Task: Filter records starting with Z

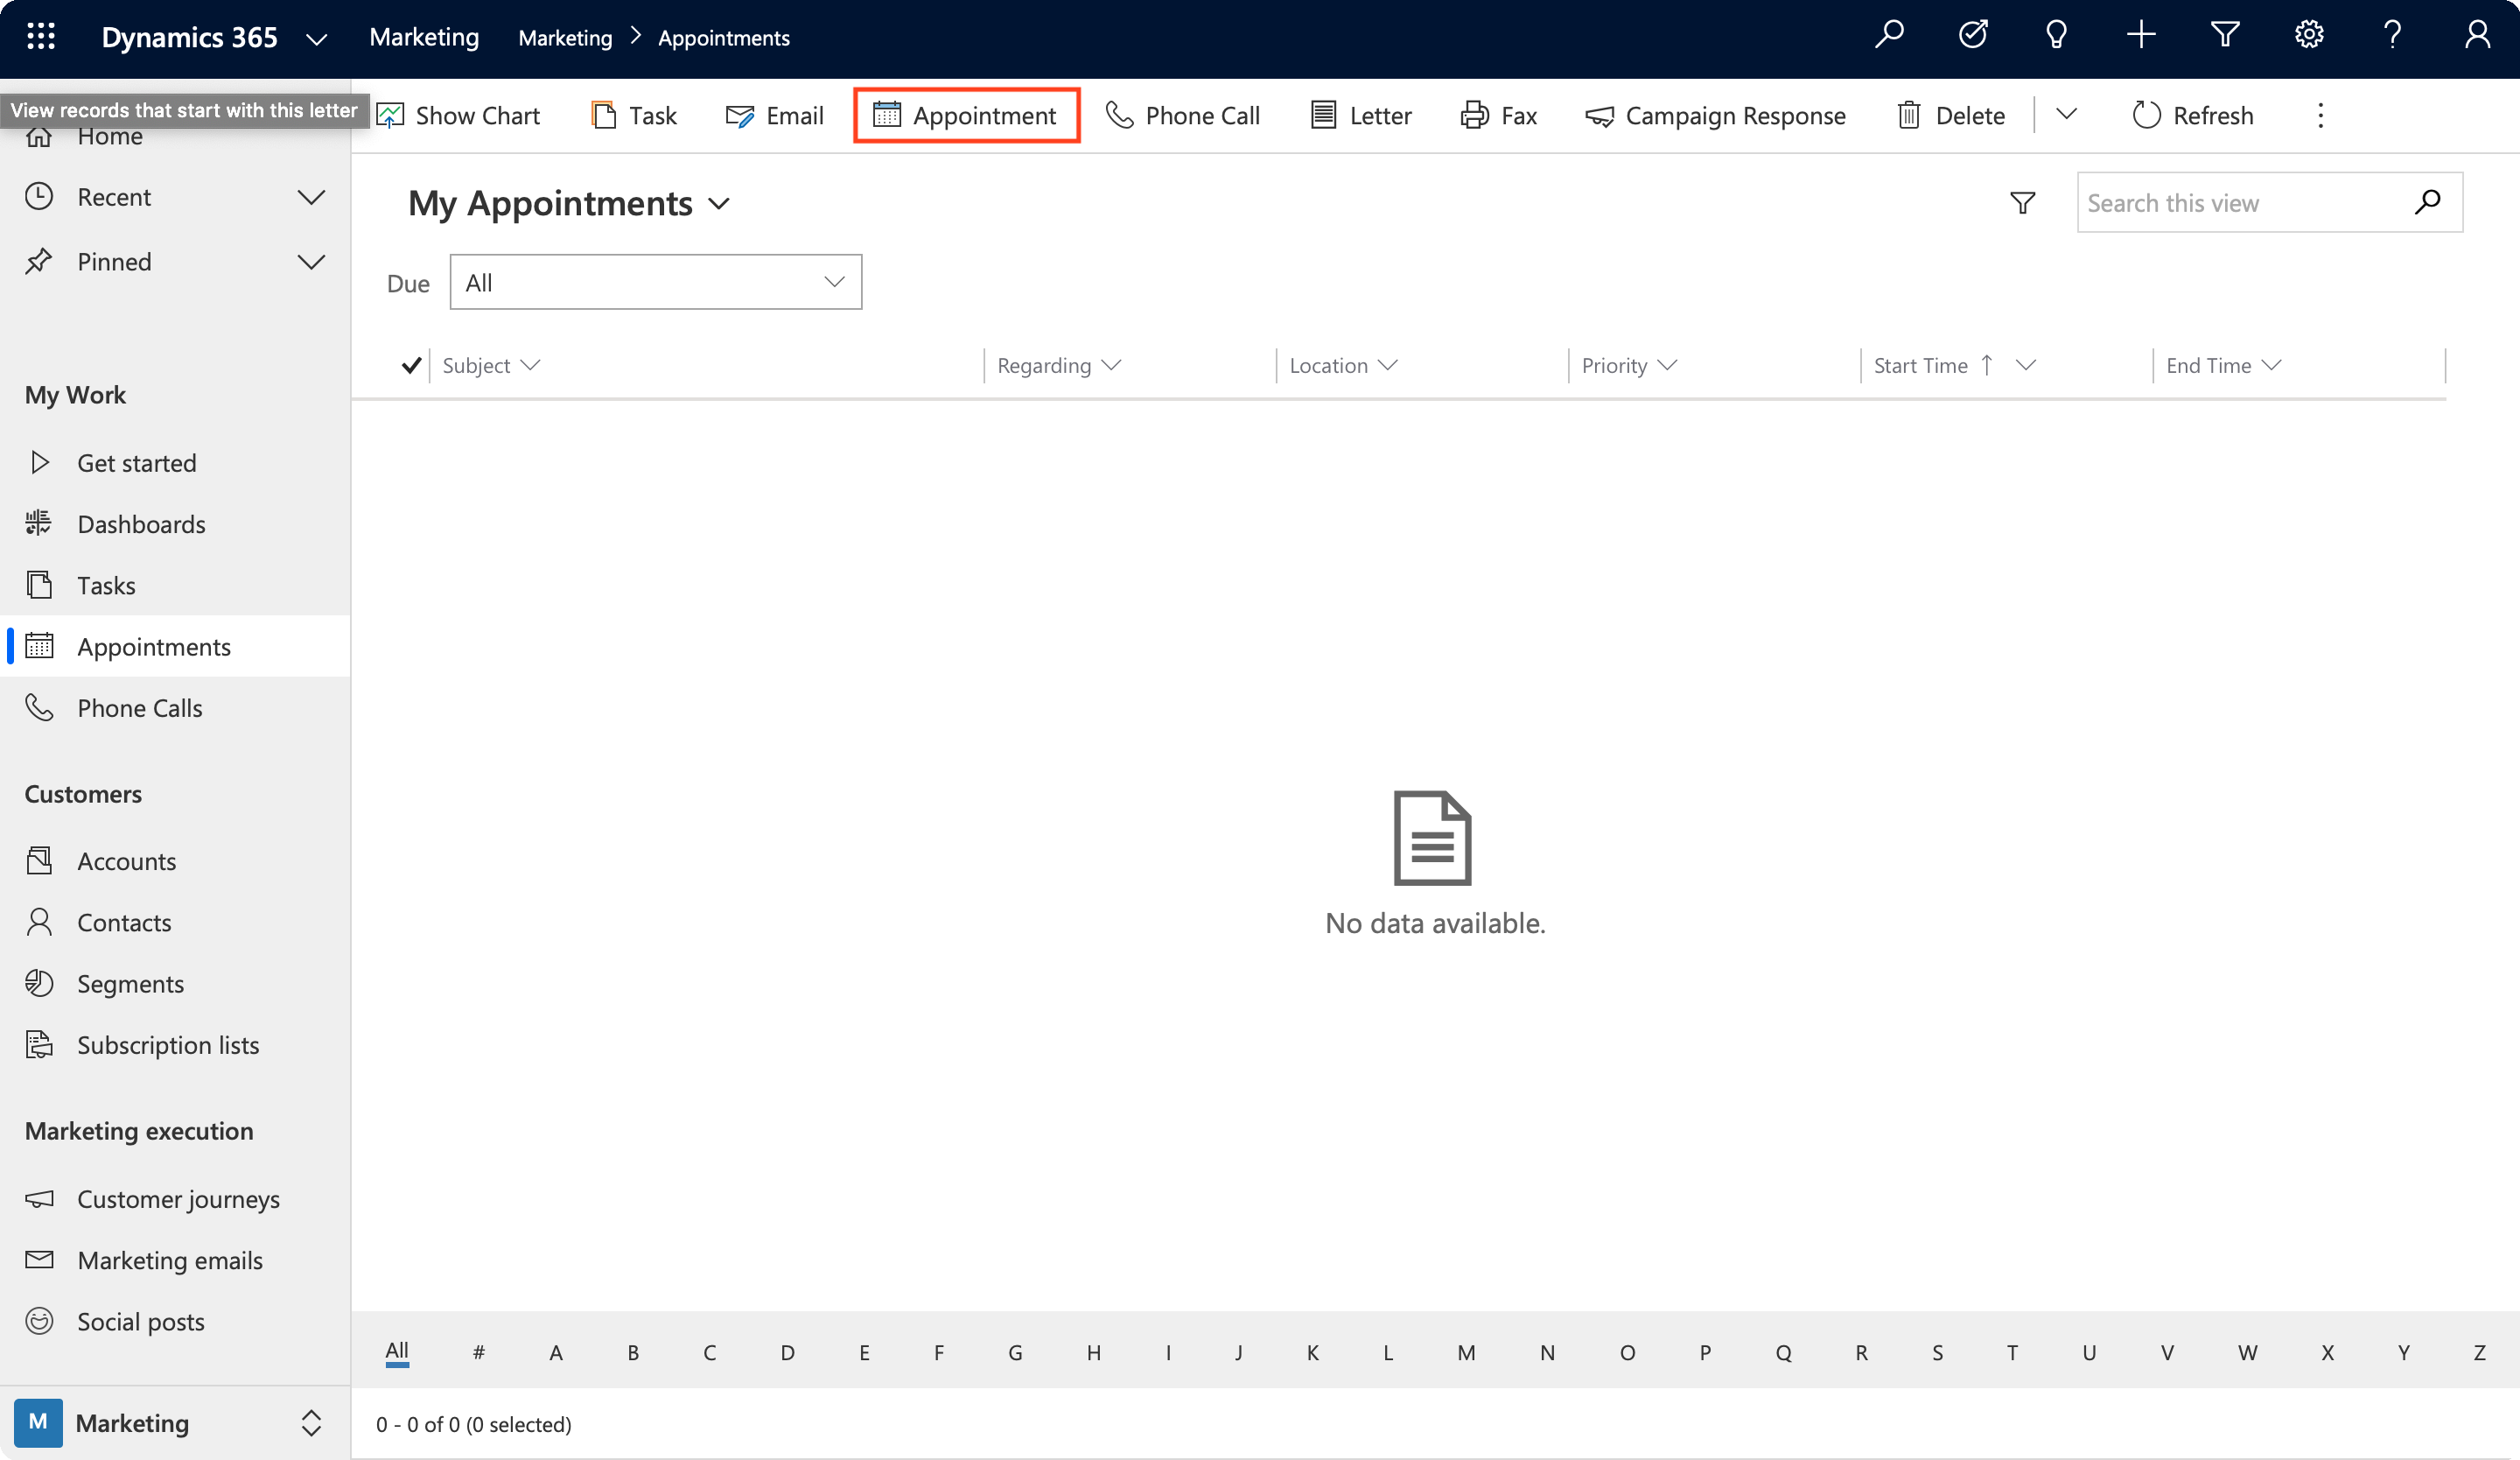Action: [x=2479, y=1352]
